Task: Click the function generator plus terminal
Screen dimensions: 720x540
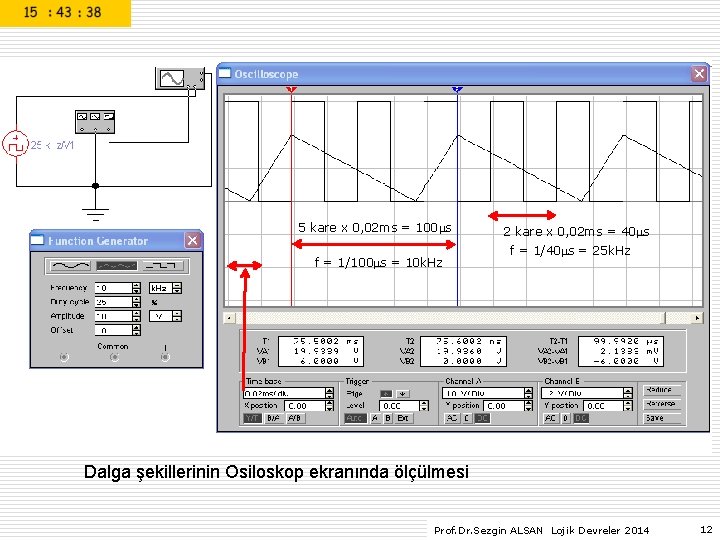Action: click(165, 357)
